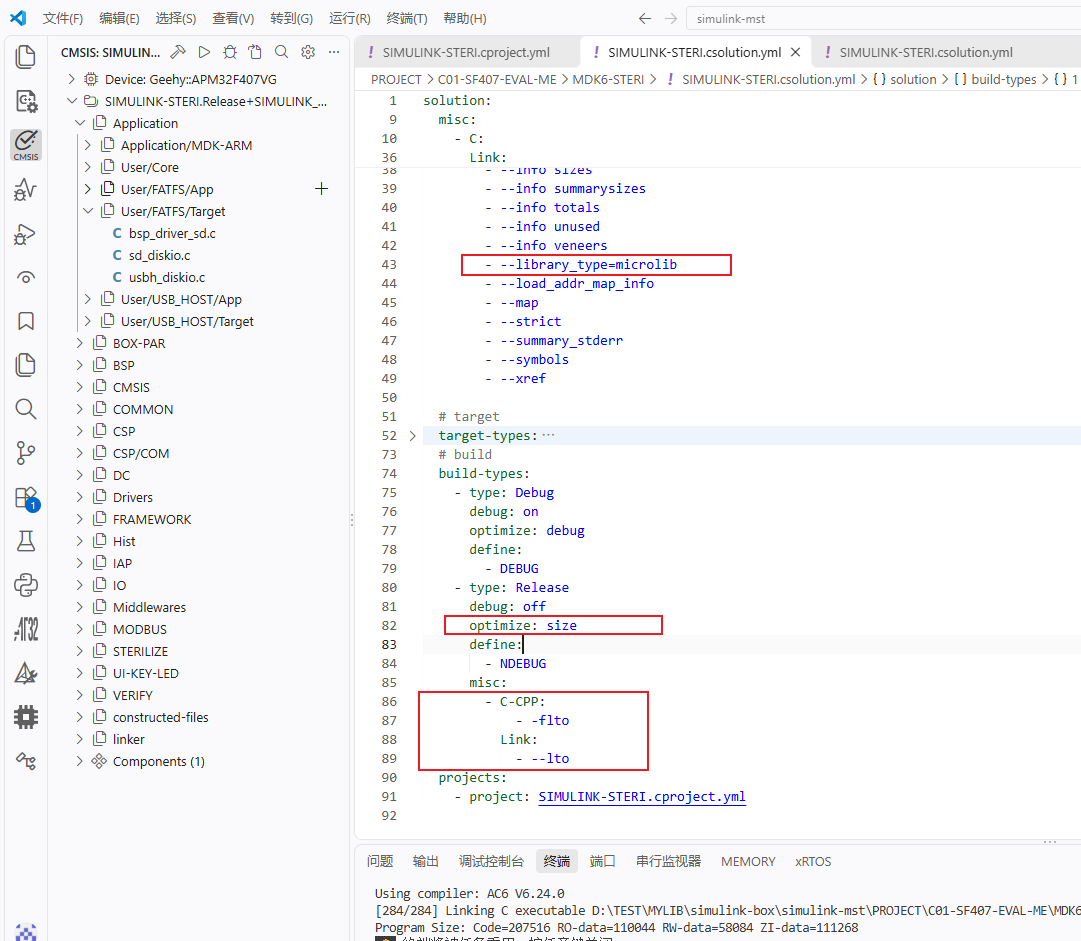Open the 帮助(H) menu

pyautogui.click(x=465, y=19)
